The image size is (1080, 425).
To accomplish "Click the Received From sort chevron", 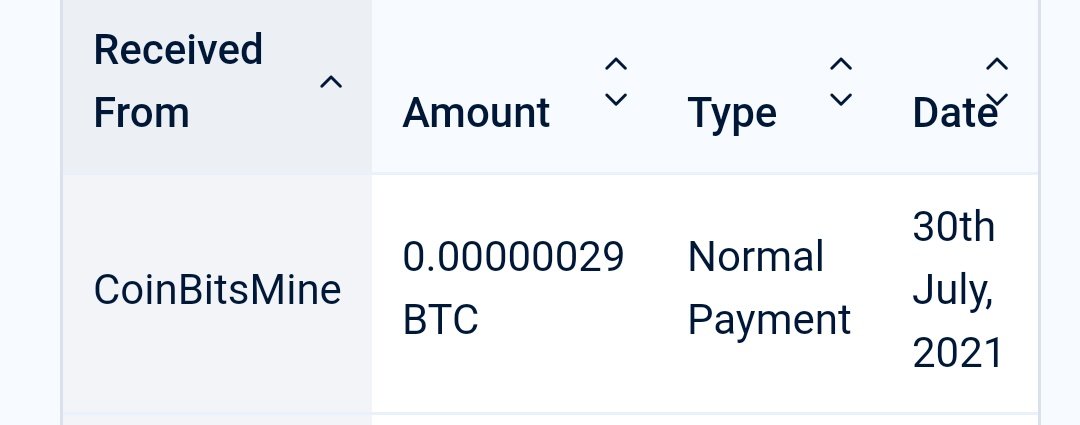I will (x=331, y=83).
